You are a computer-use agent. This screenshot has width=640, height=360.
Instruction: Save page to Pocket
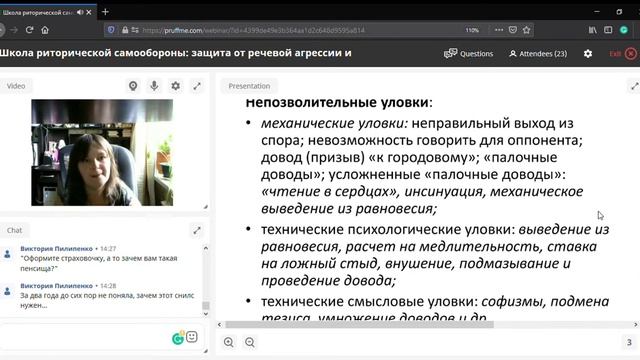pos(513,30)
